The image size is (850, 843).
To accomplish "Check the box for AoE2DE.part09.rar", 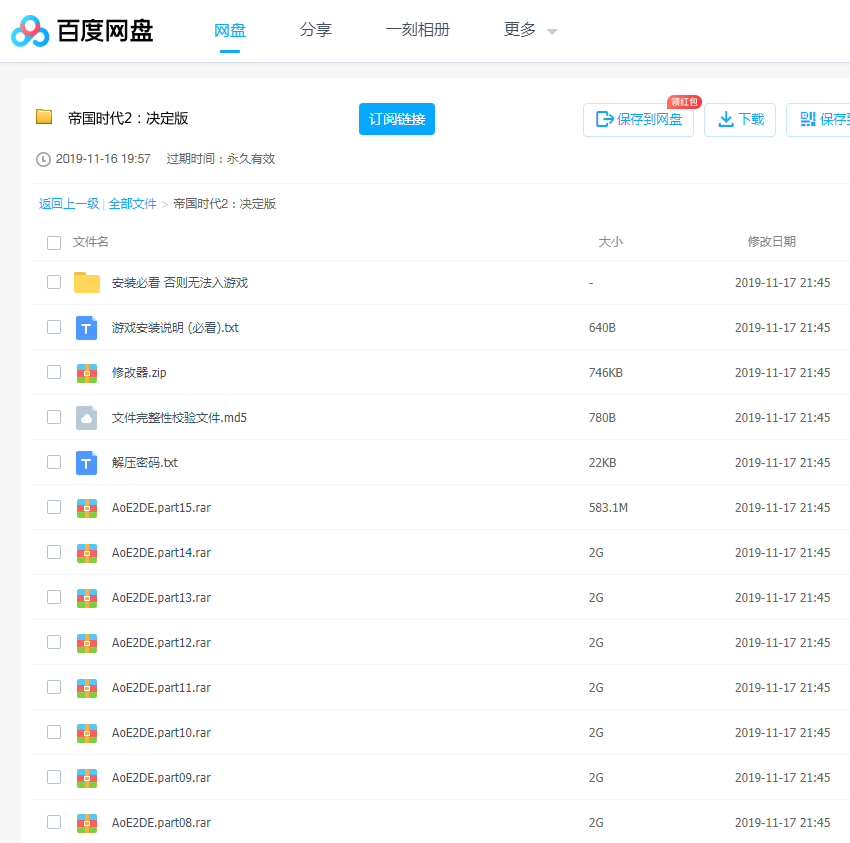I will point(54,777).
